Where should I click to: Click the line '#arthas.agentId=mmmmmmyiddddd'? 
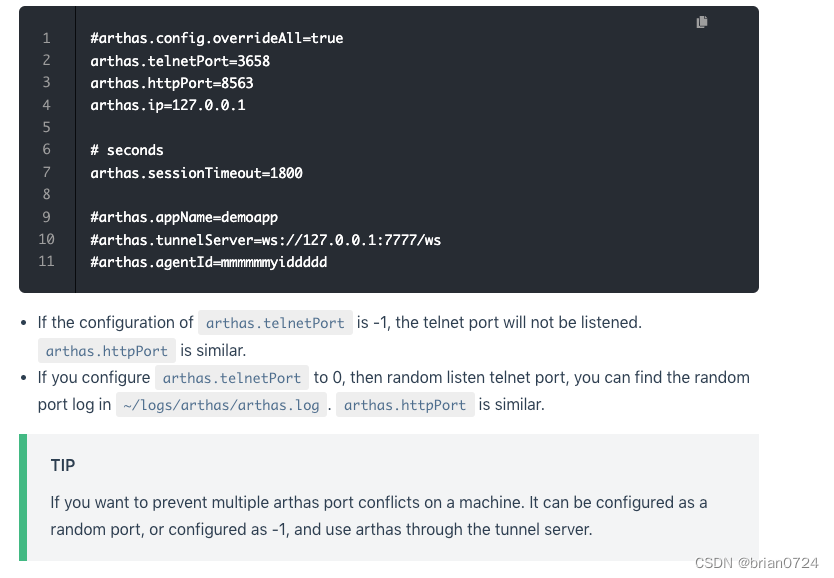coord(208,262)
